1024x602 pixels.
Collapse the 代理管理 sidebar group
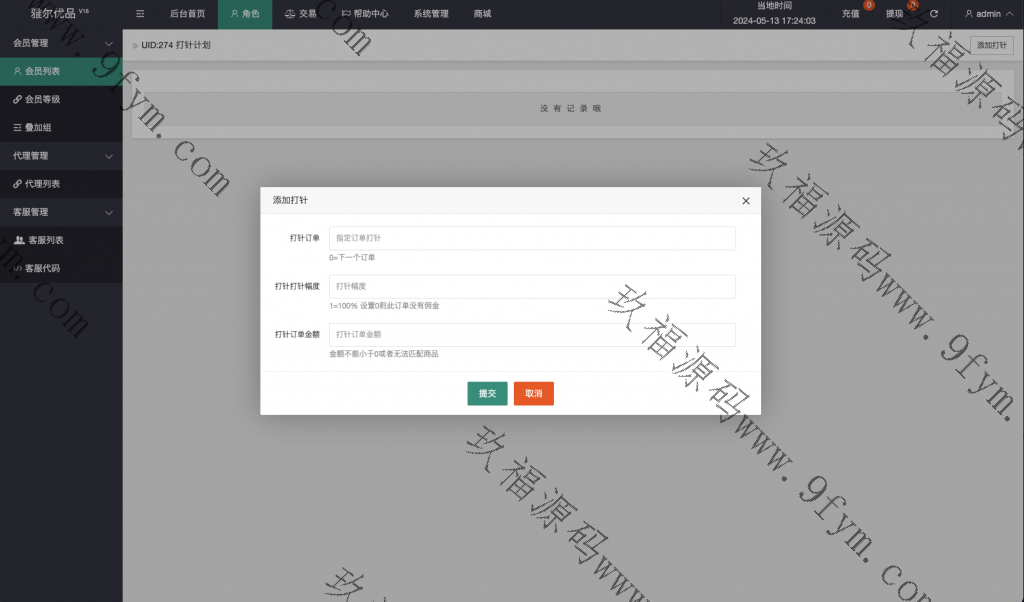109,156
